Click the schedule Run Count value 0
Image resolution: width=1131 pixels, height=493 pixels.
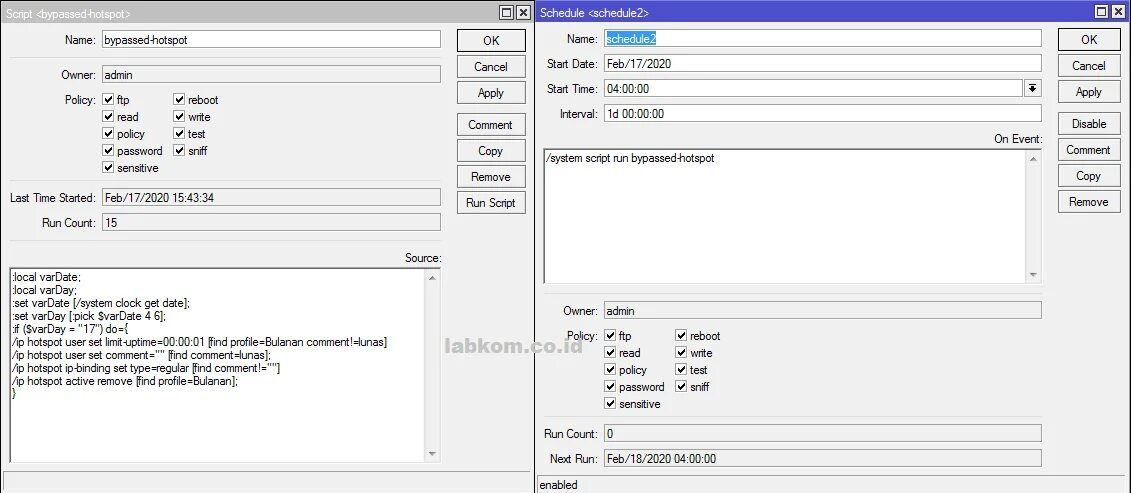click(x=822, y=434)
